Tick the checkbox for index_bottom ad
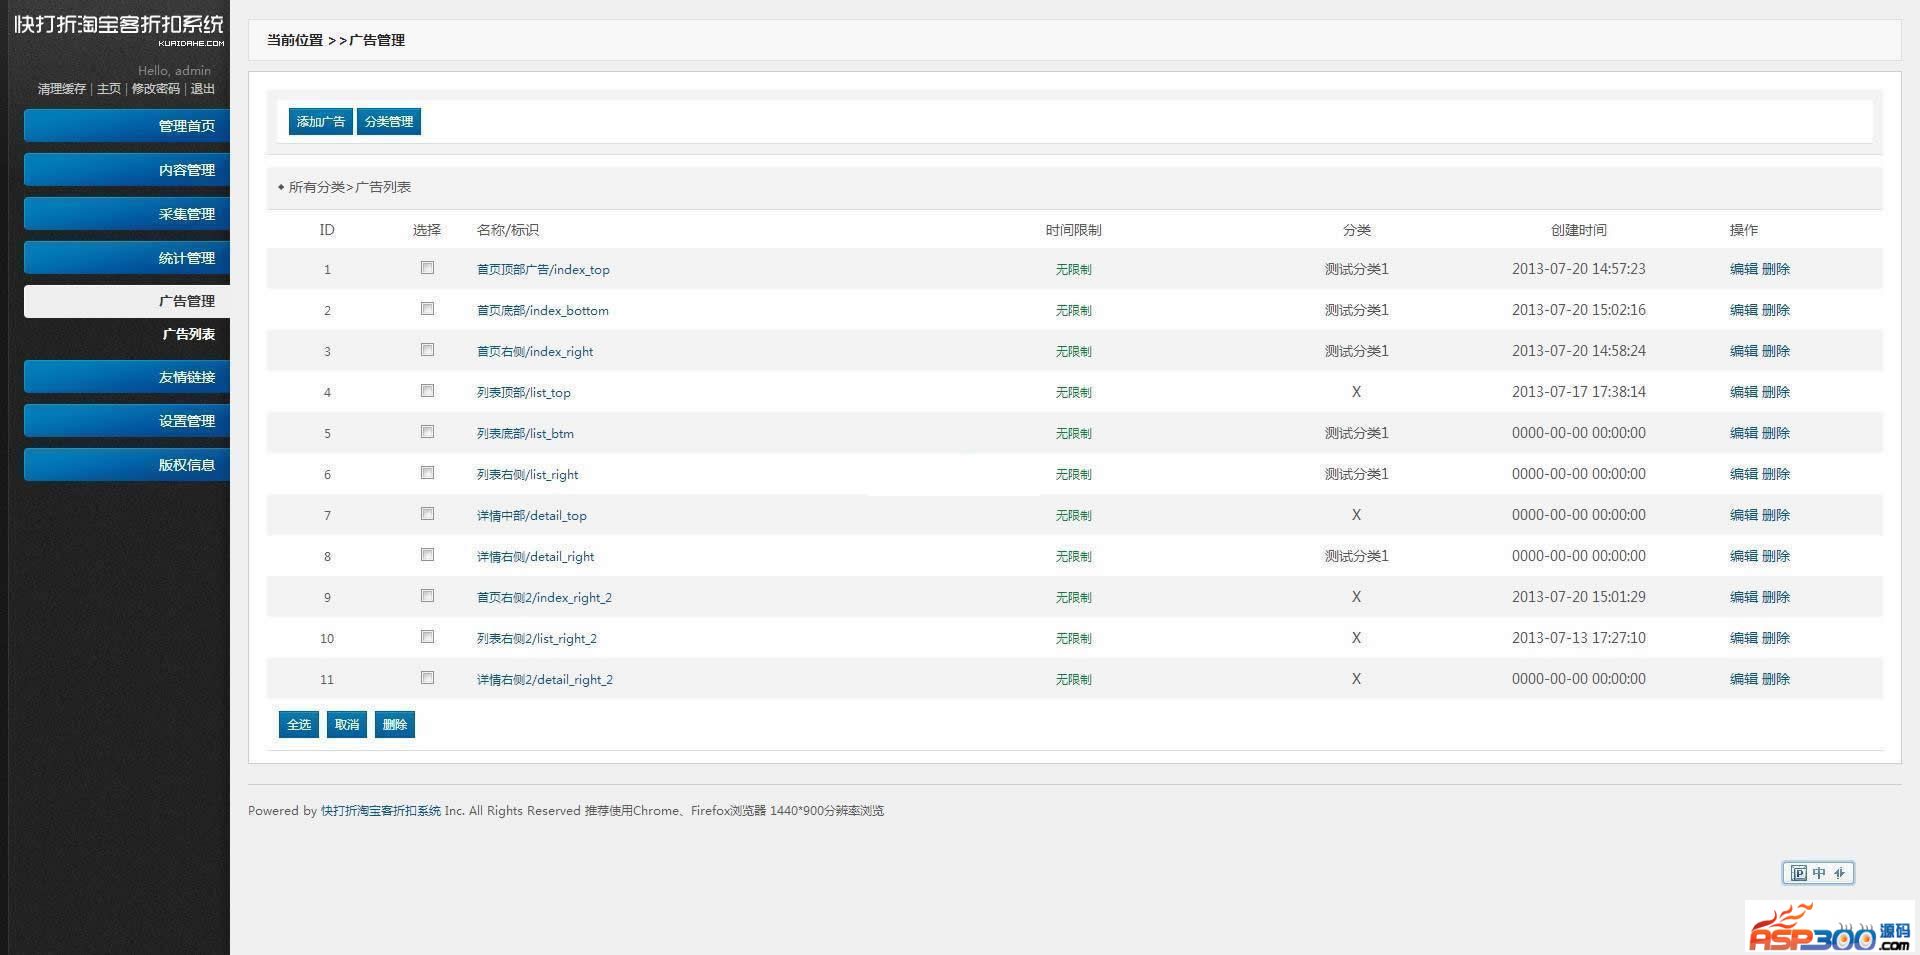This screenshot has height=955, width=1920. [x=427, y=309]
